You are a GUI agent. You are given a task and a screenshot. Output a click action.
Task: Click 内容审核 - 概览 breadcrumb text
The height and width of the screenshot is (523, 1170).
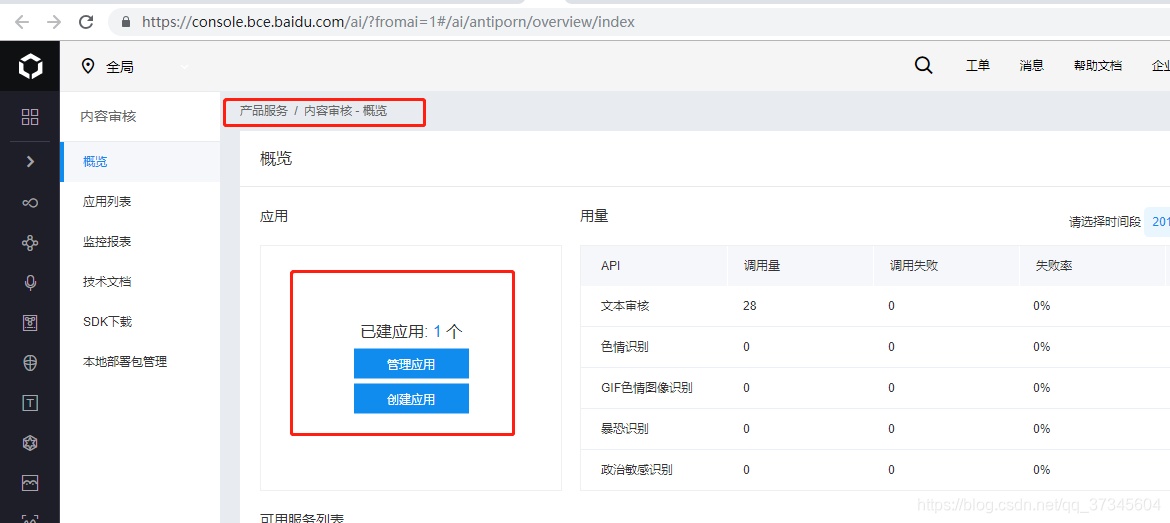[345, 111]
